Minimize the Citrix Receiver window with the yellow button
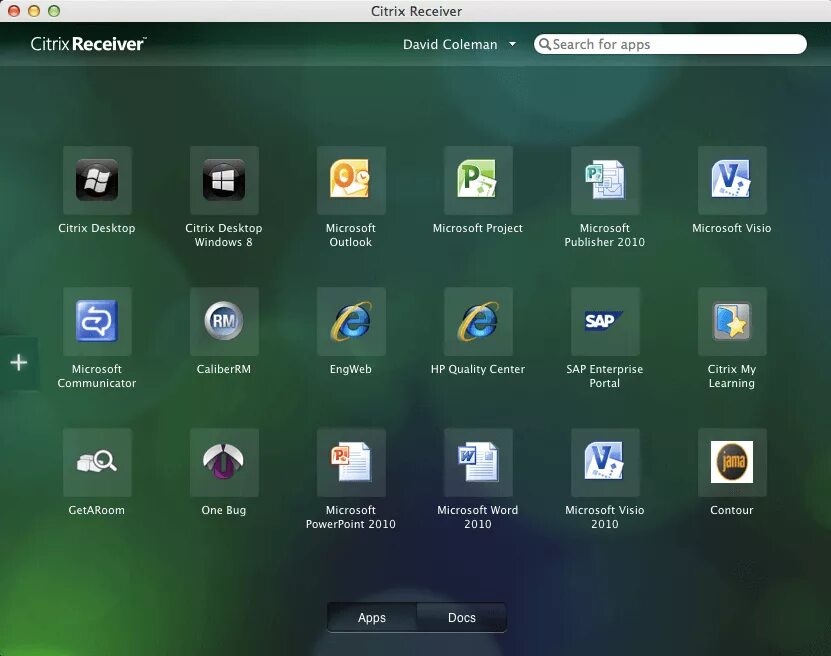The width and height of the screenshot is (831, 656). coord(34,11)
